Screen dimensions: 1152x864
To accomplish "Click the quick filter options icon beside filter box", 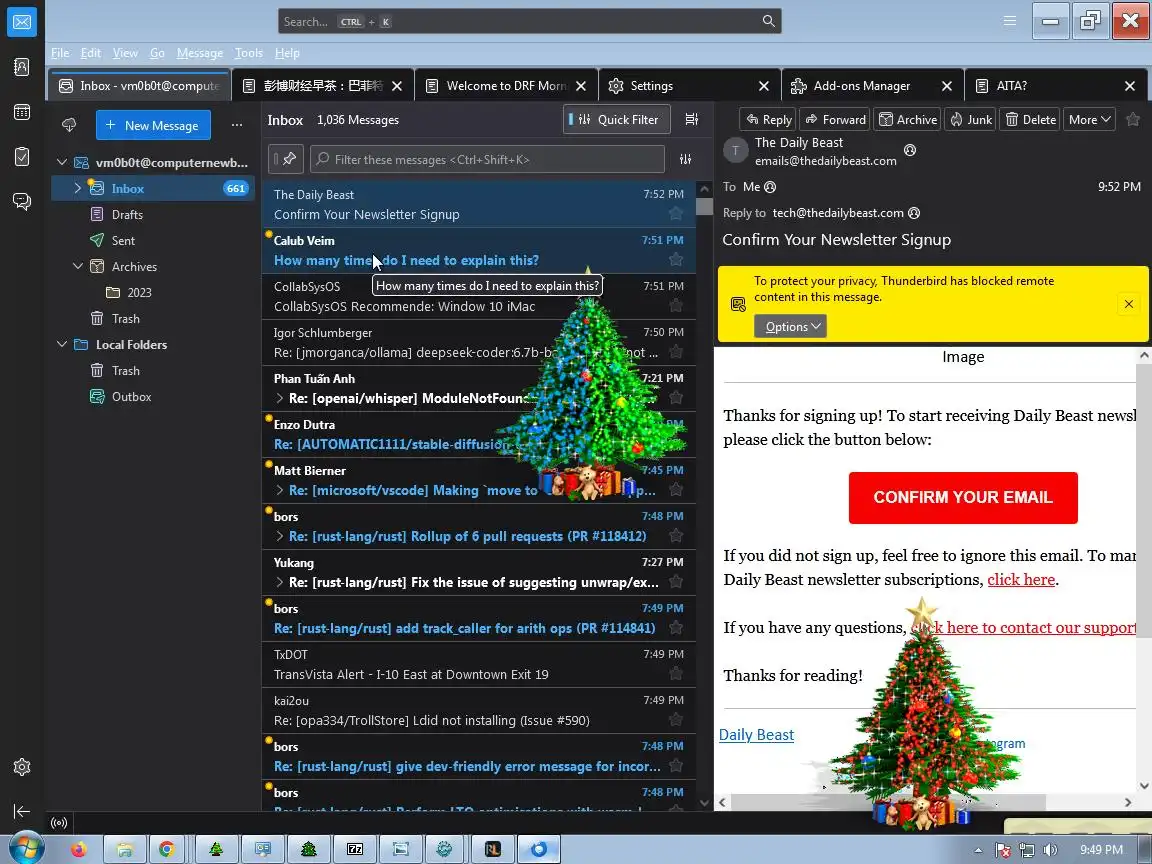I will coord(685,159).
